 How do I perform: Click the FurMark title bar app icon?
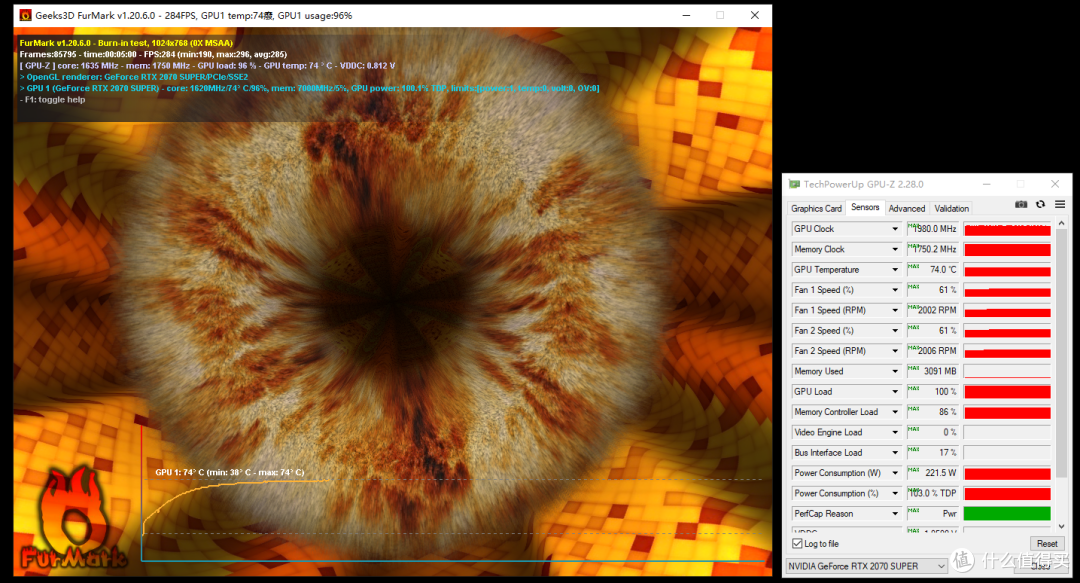tap(25, 15)
